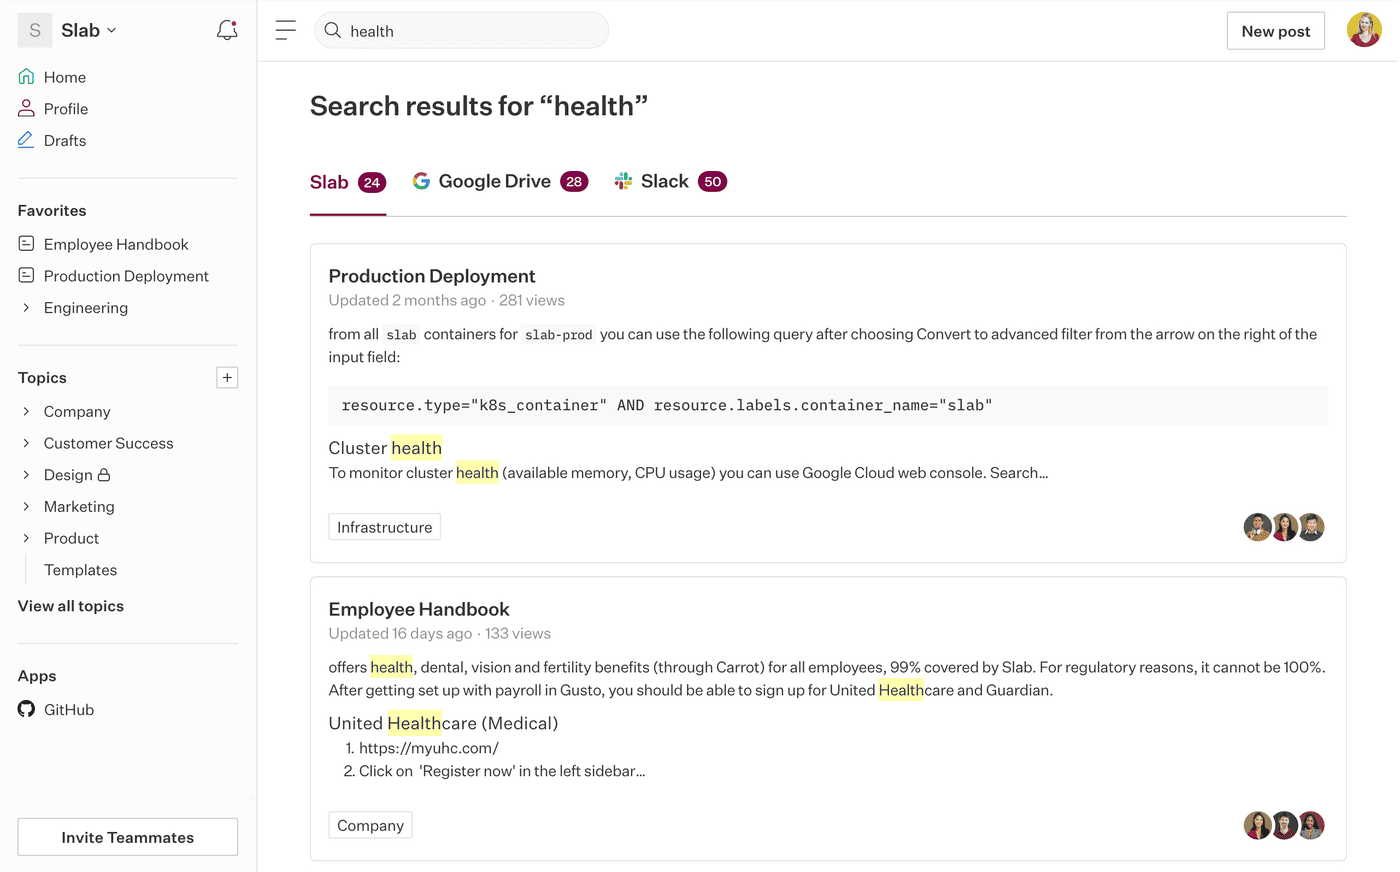Click inside the health search field

point(460,31)
